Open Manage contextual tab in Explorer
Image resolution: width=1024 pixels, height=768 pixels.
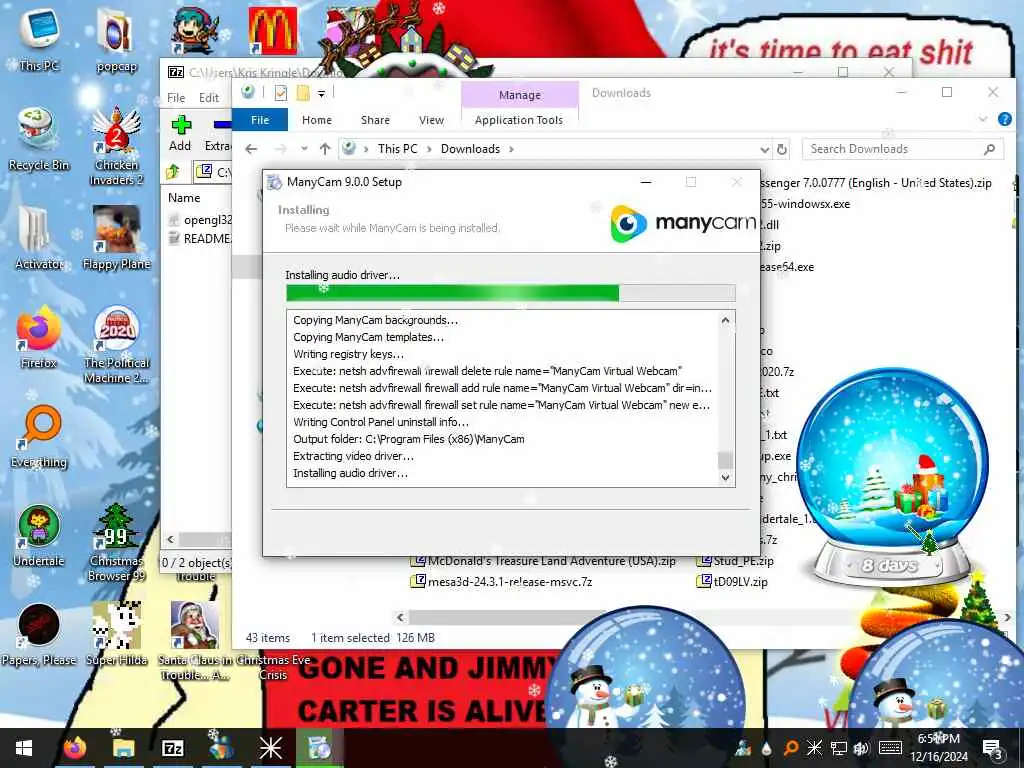[520, 95]
